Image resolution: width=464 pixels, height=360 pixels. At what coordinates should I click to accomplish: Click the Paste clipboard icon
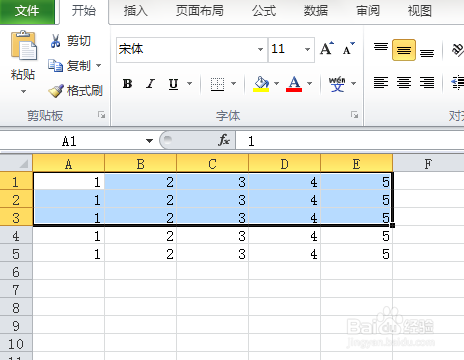24,46
